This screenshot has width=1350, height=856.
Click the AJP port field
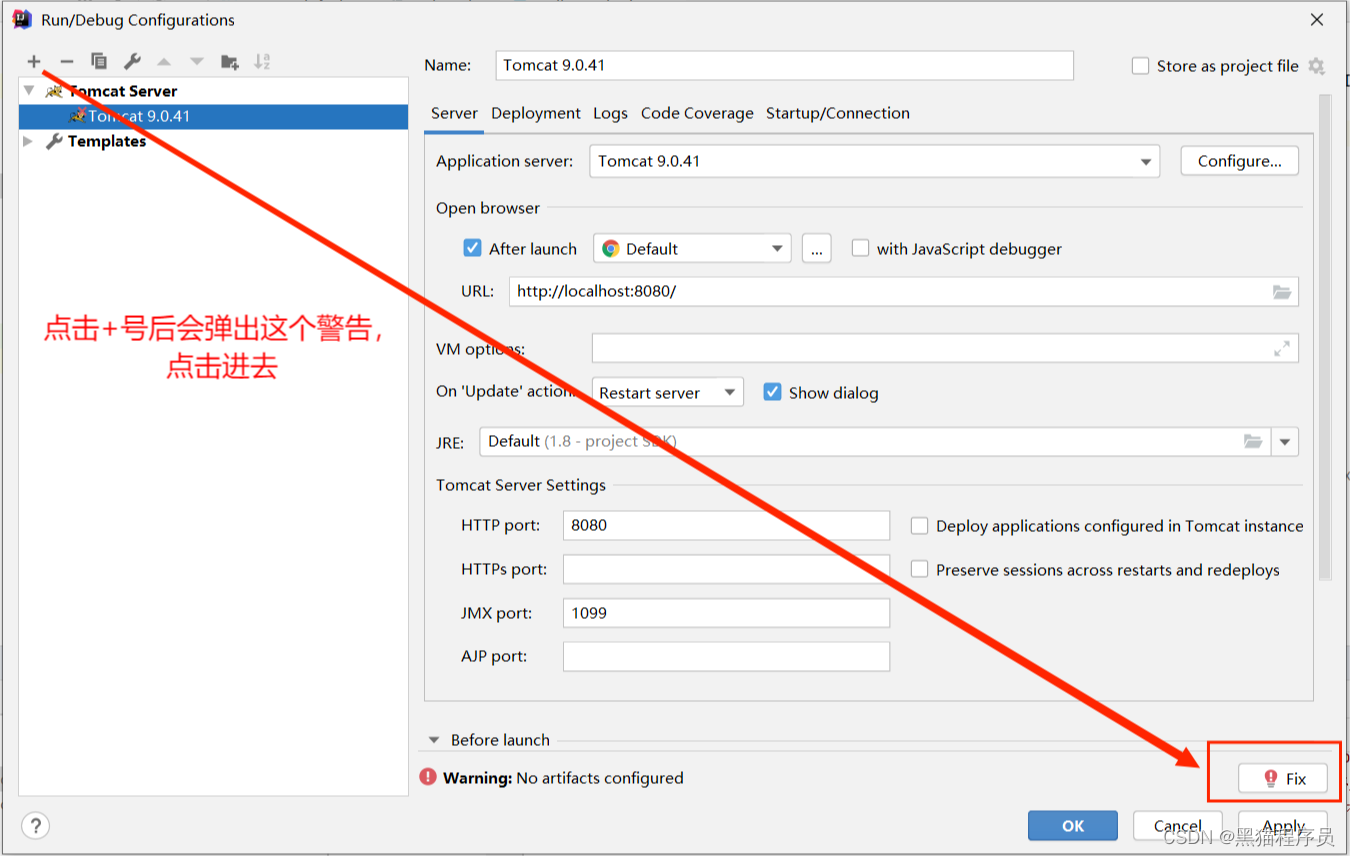click(726, 656)
